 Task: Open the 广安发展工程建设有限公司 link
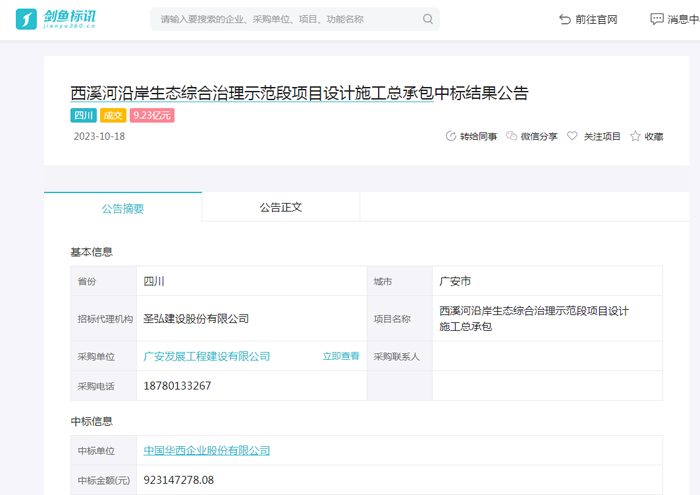(x=207, y=356)
